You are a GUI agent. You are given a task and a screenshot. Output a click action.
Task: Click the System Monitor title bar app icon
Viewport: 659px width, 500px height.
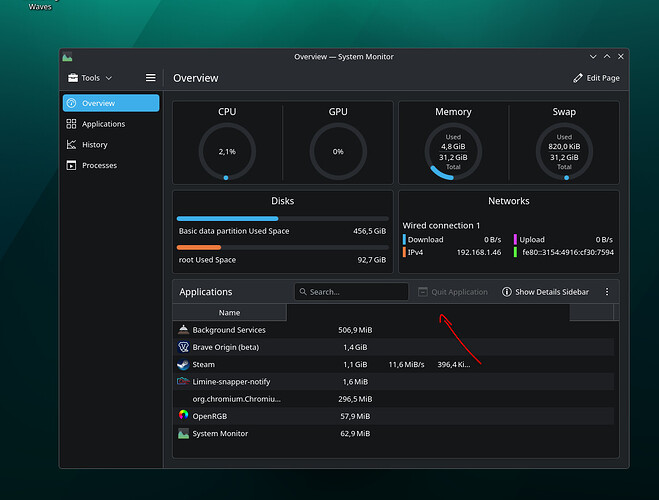click(67, 57)
